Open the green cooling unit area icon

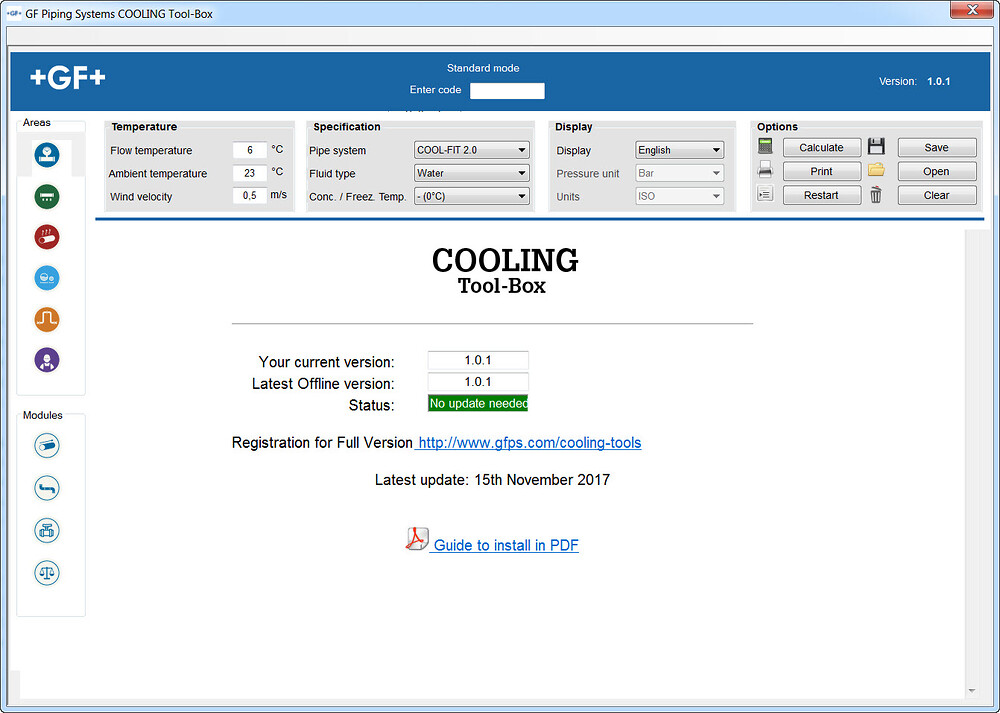(x=47, y=196)
